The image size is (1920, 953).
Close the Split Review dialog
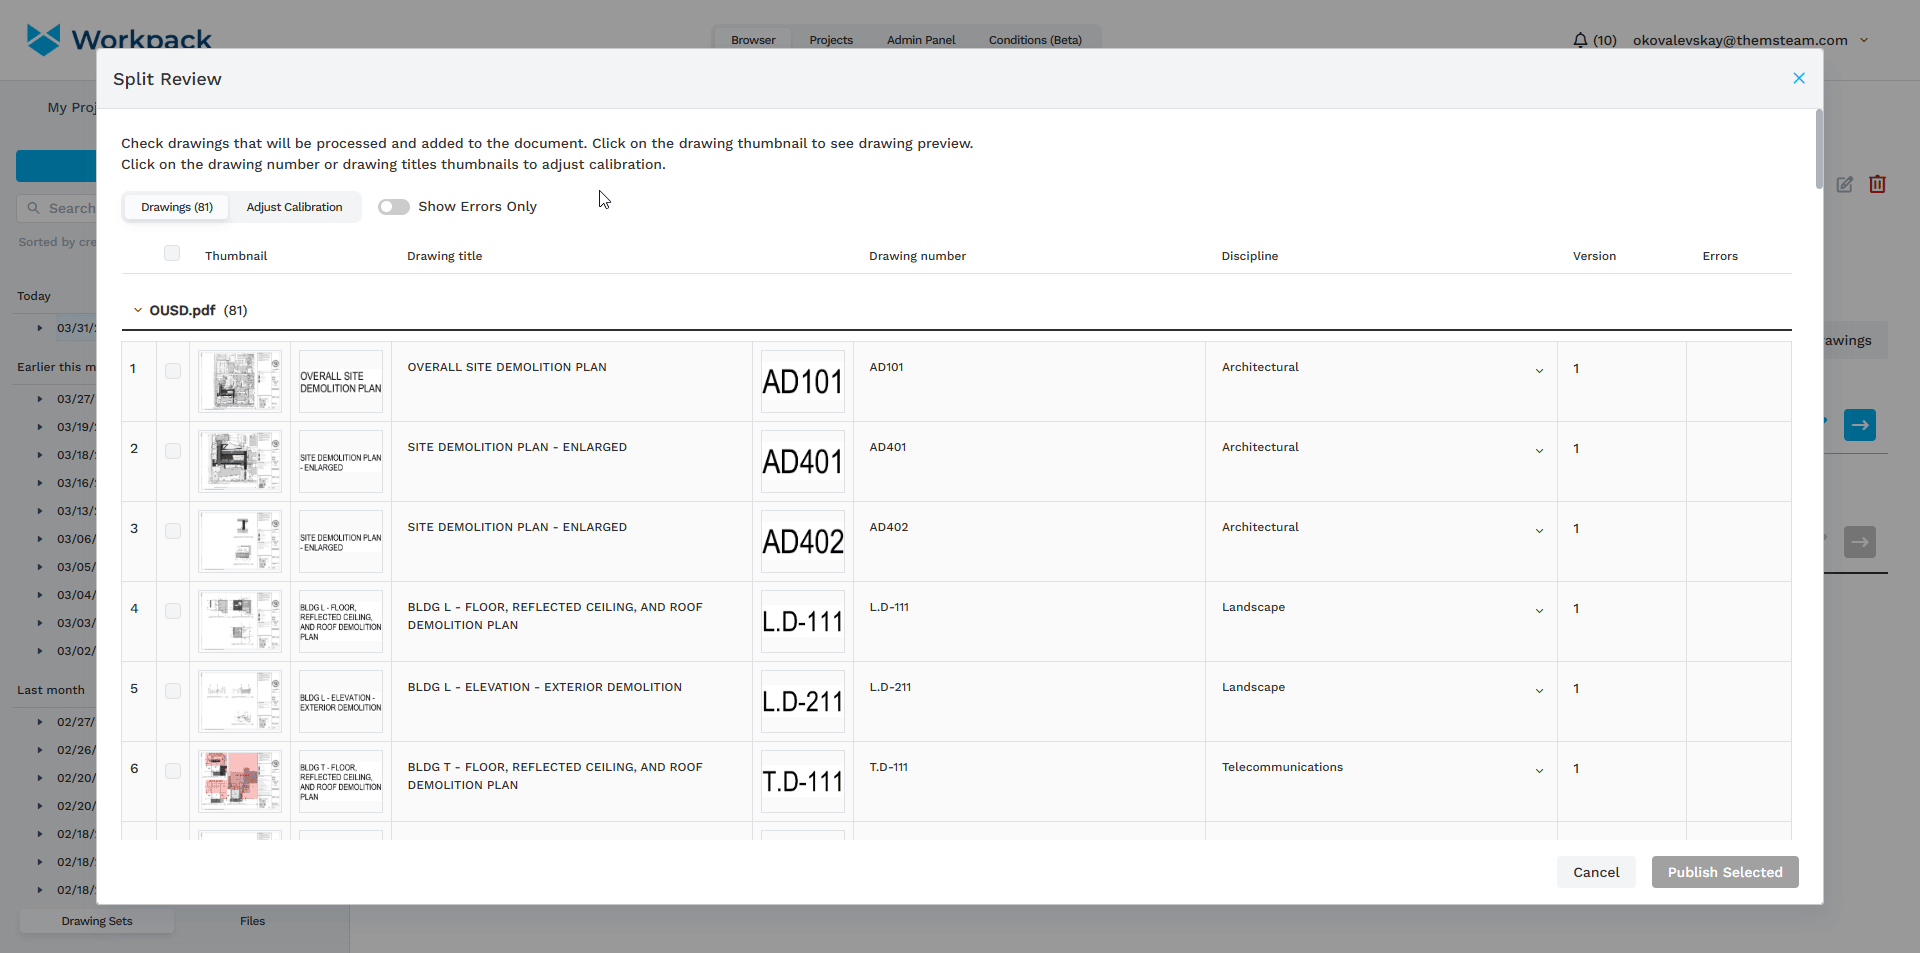(x=1798, y=78)
